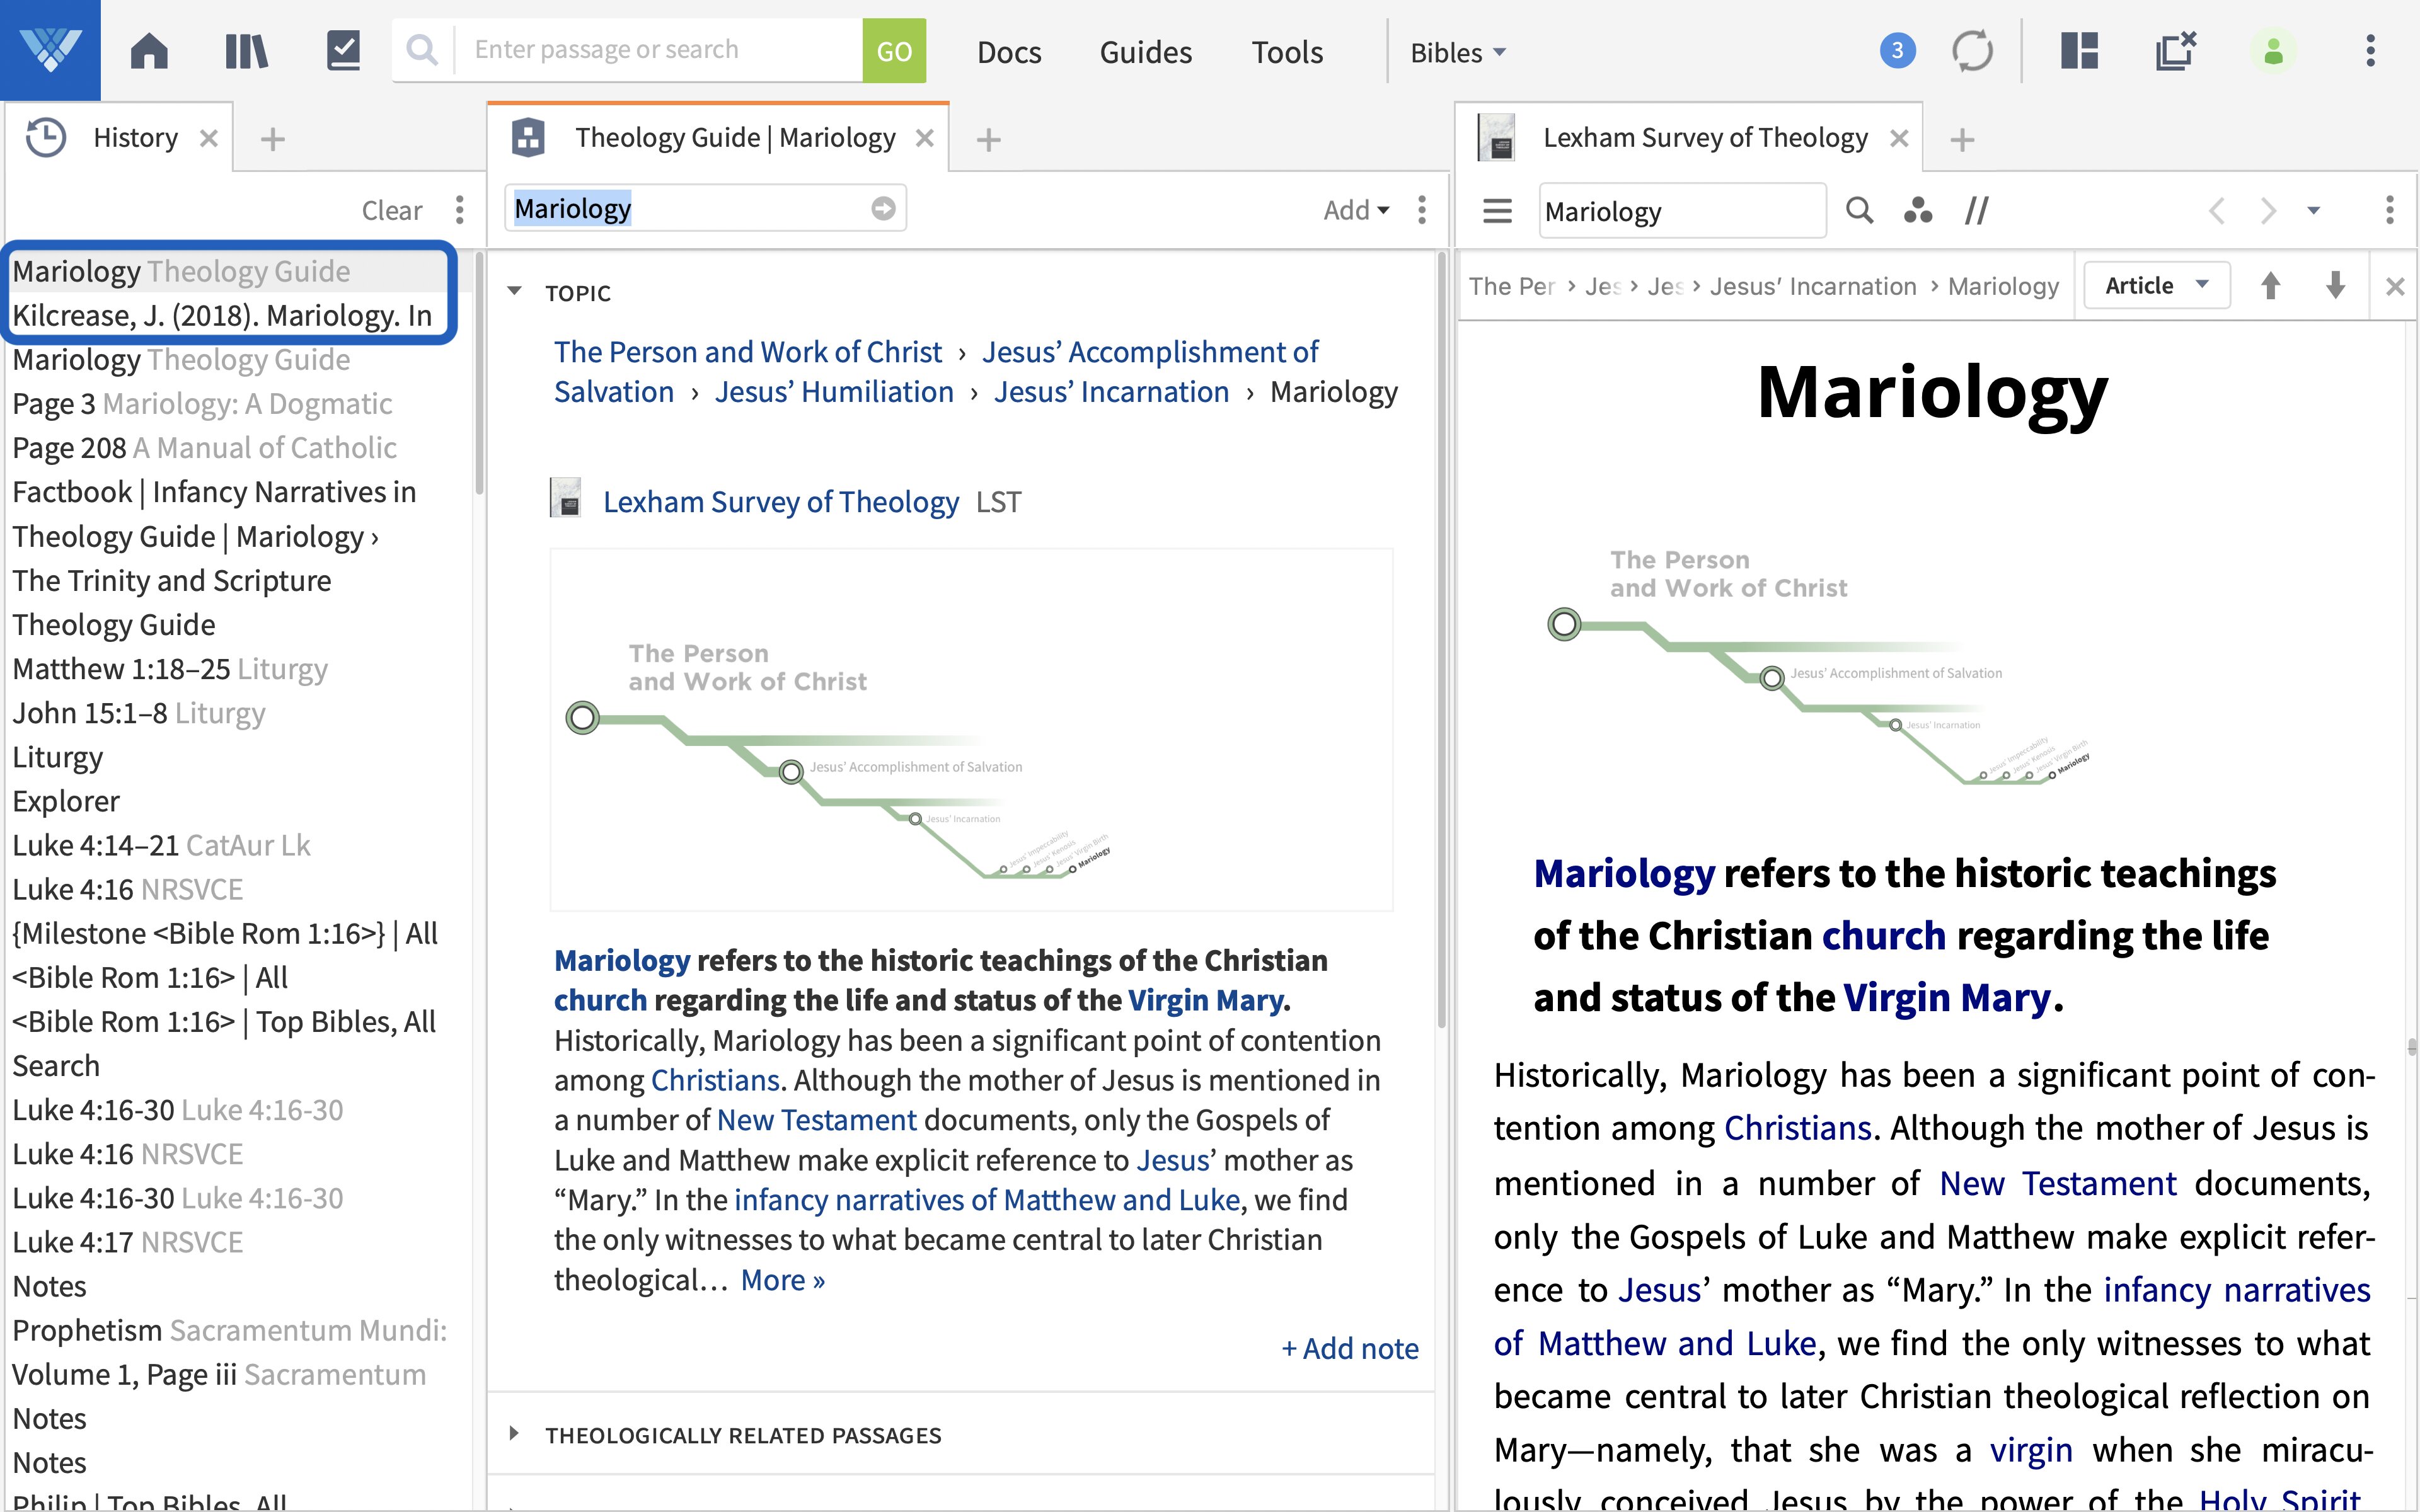Image resolution: width=2420 pixels, height=1512 pixels.
Task: Open the user account avatar
Action: click(2273, 51)
